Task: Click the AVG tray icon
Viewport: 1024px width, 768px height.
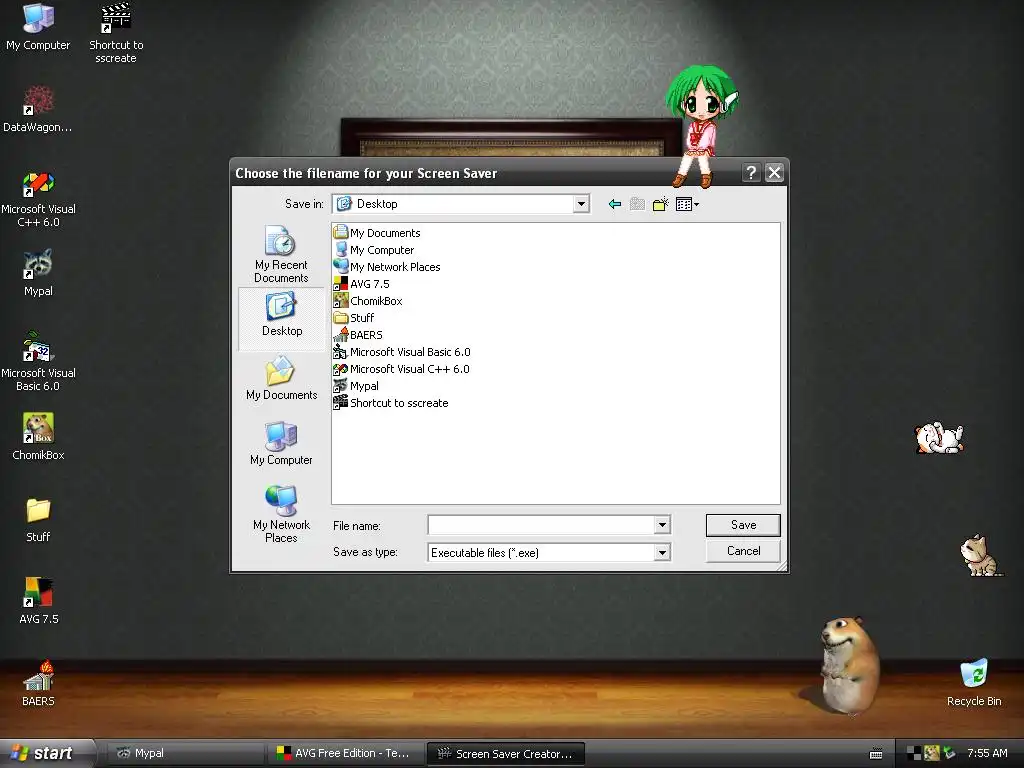Action: point(914,754)
